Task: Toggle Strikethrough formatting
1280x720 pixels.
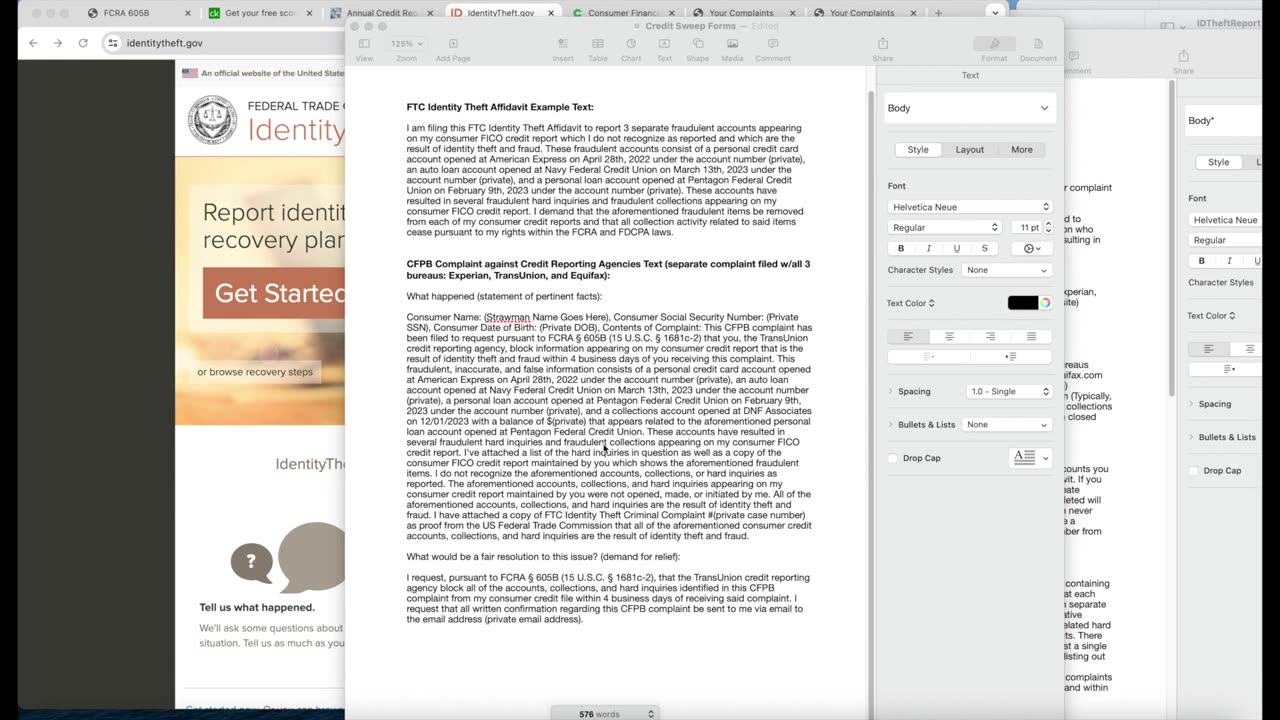Action: click(x=985, y=248)
